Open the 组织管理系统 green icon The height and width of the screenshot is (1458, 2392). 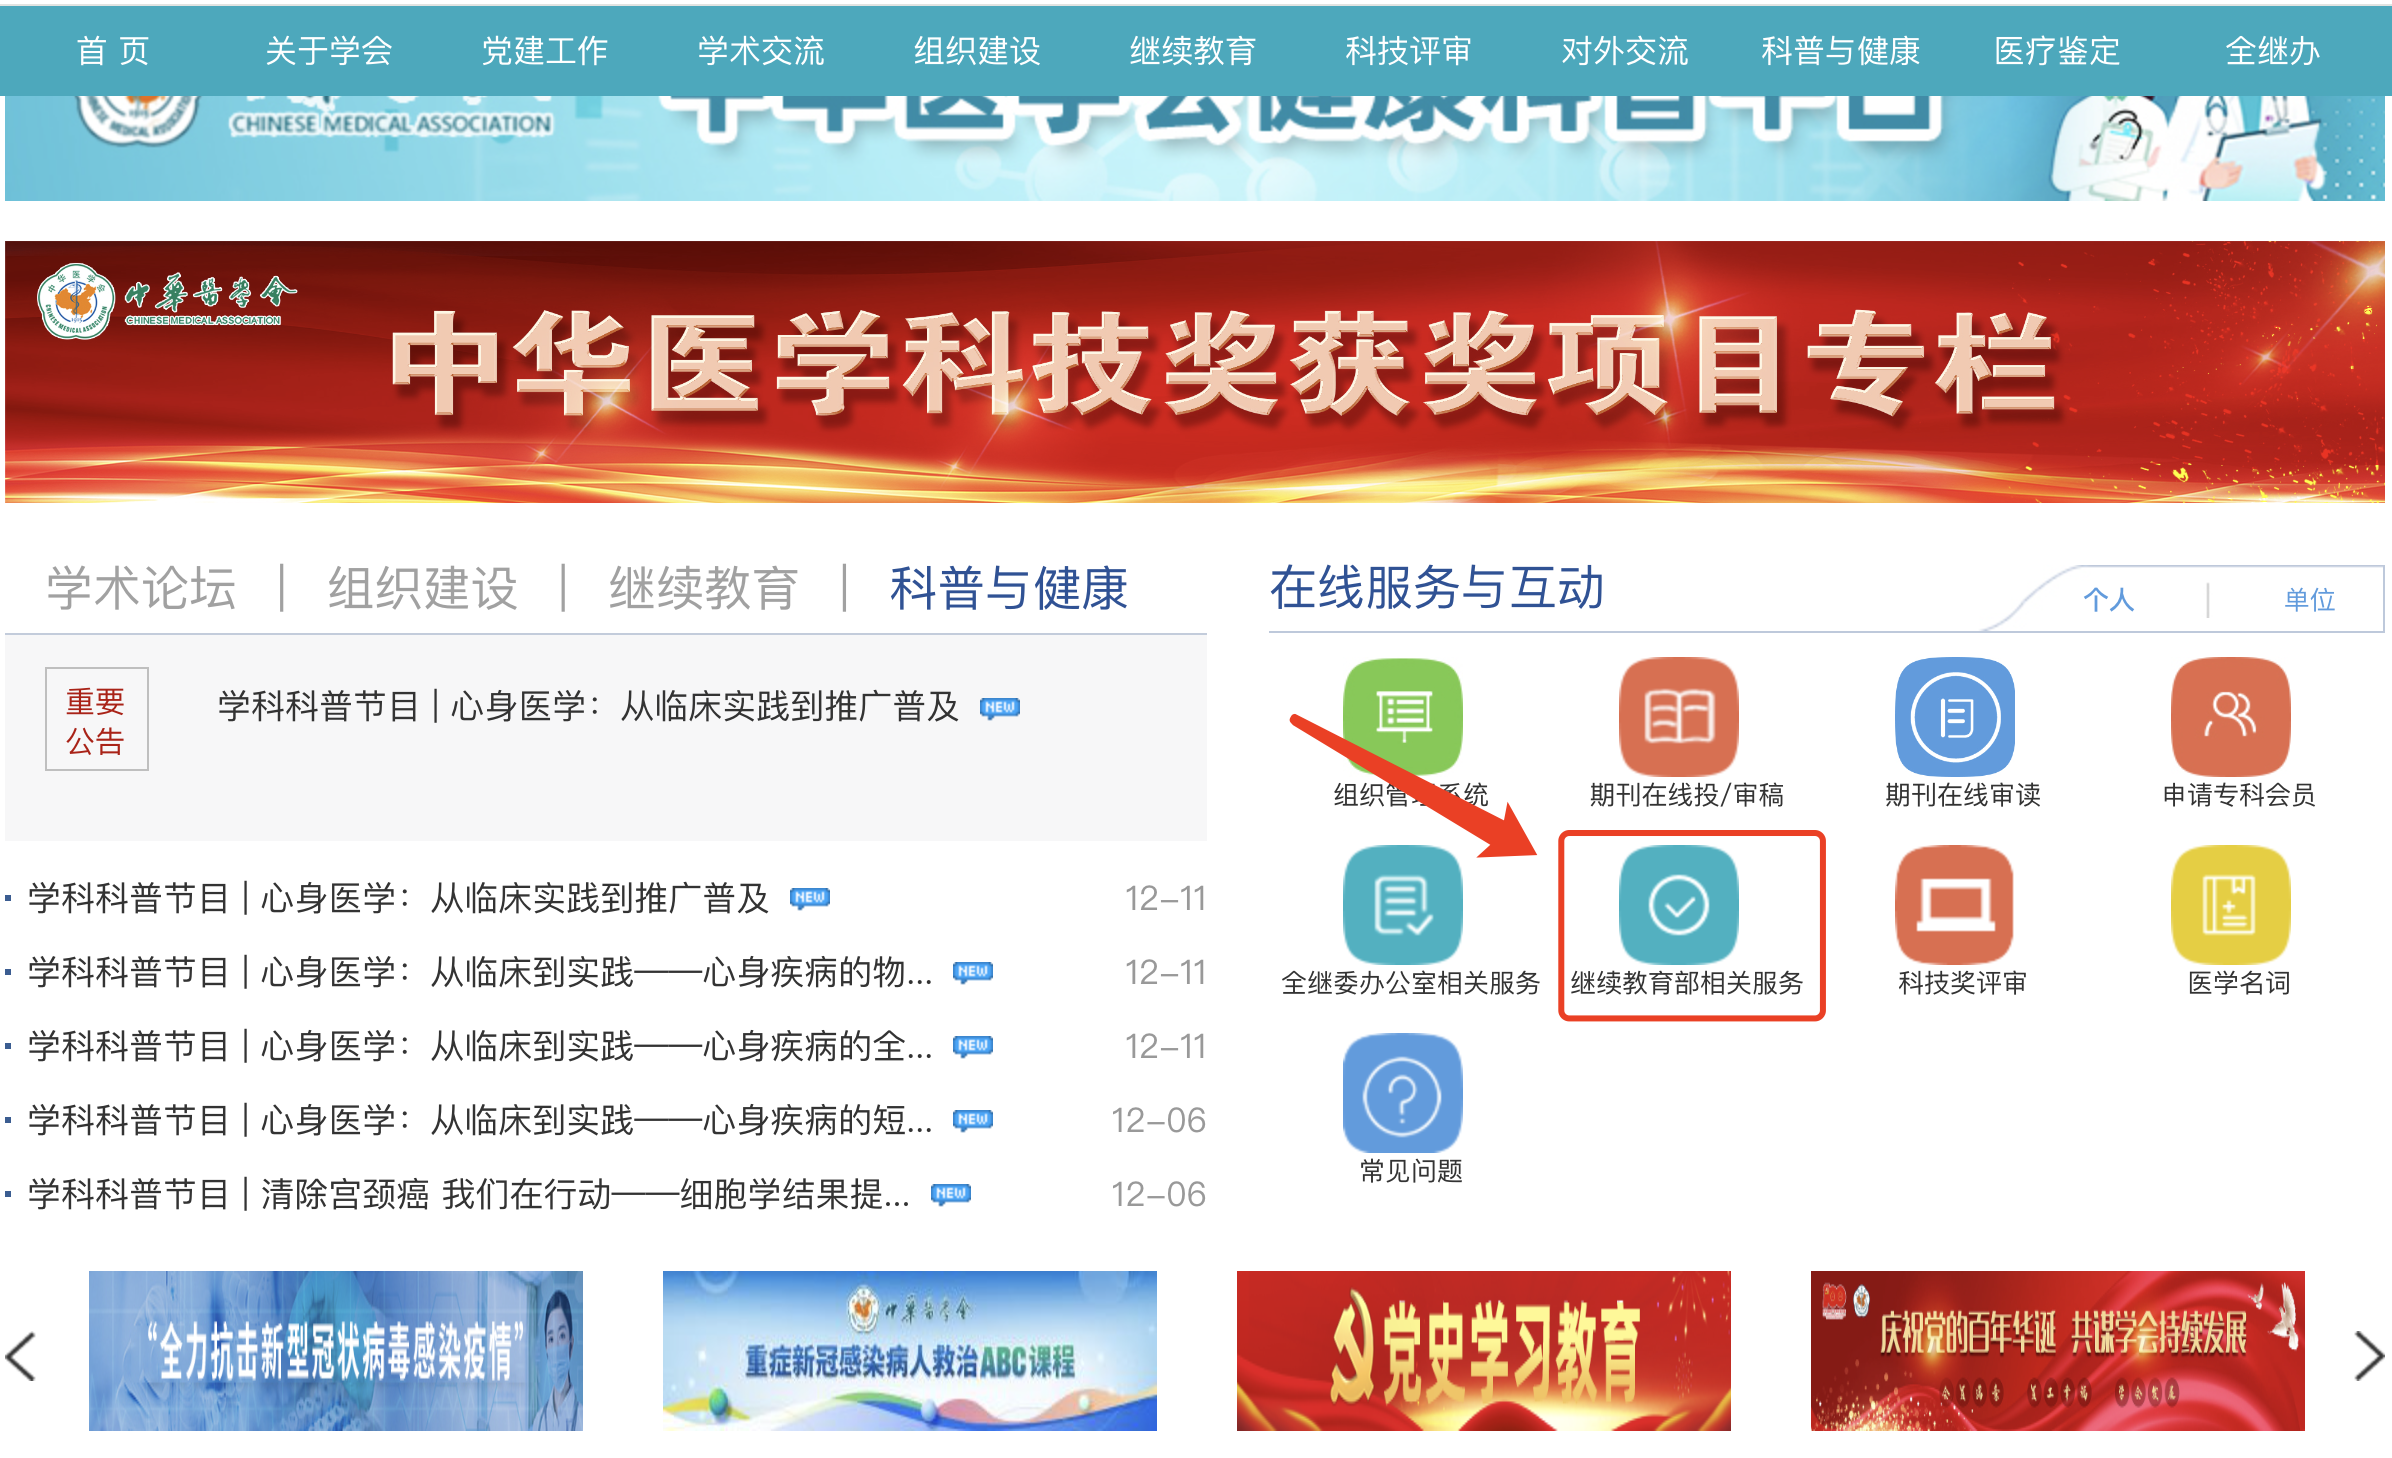coord(1402,716)
